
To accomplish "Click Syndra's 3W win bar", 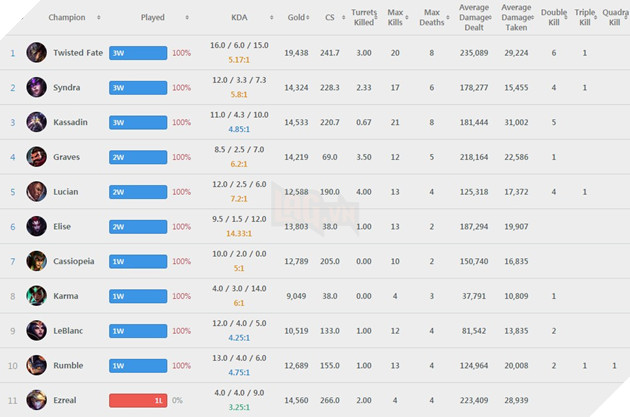I will pos(138,88).
